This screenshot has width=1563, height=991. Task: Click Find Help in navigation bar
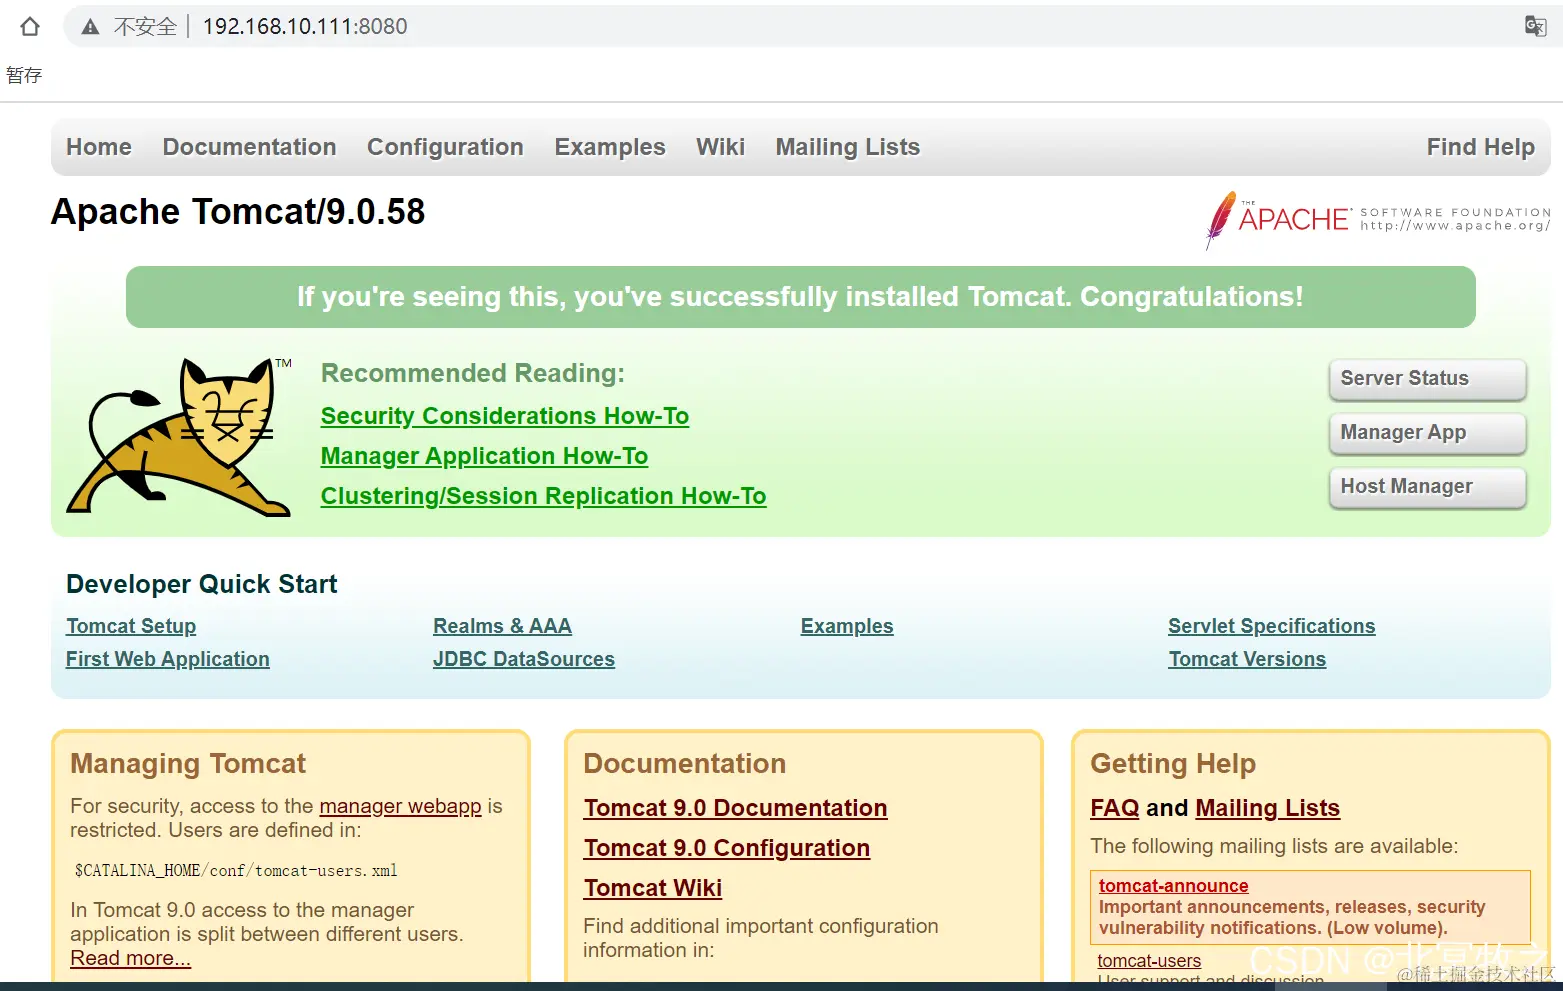[1480, 147]
